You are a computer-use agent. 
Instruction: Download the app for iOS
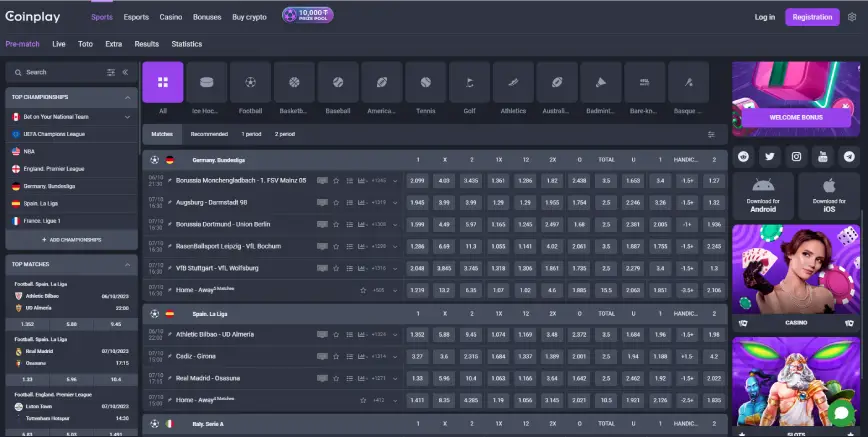point(829,196)
